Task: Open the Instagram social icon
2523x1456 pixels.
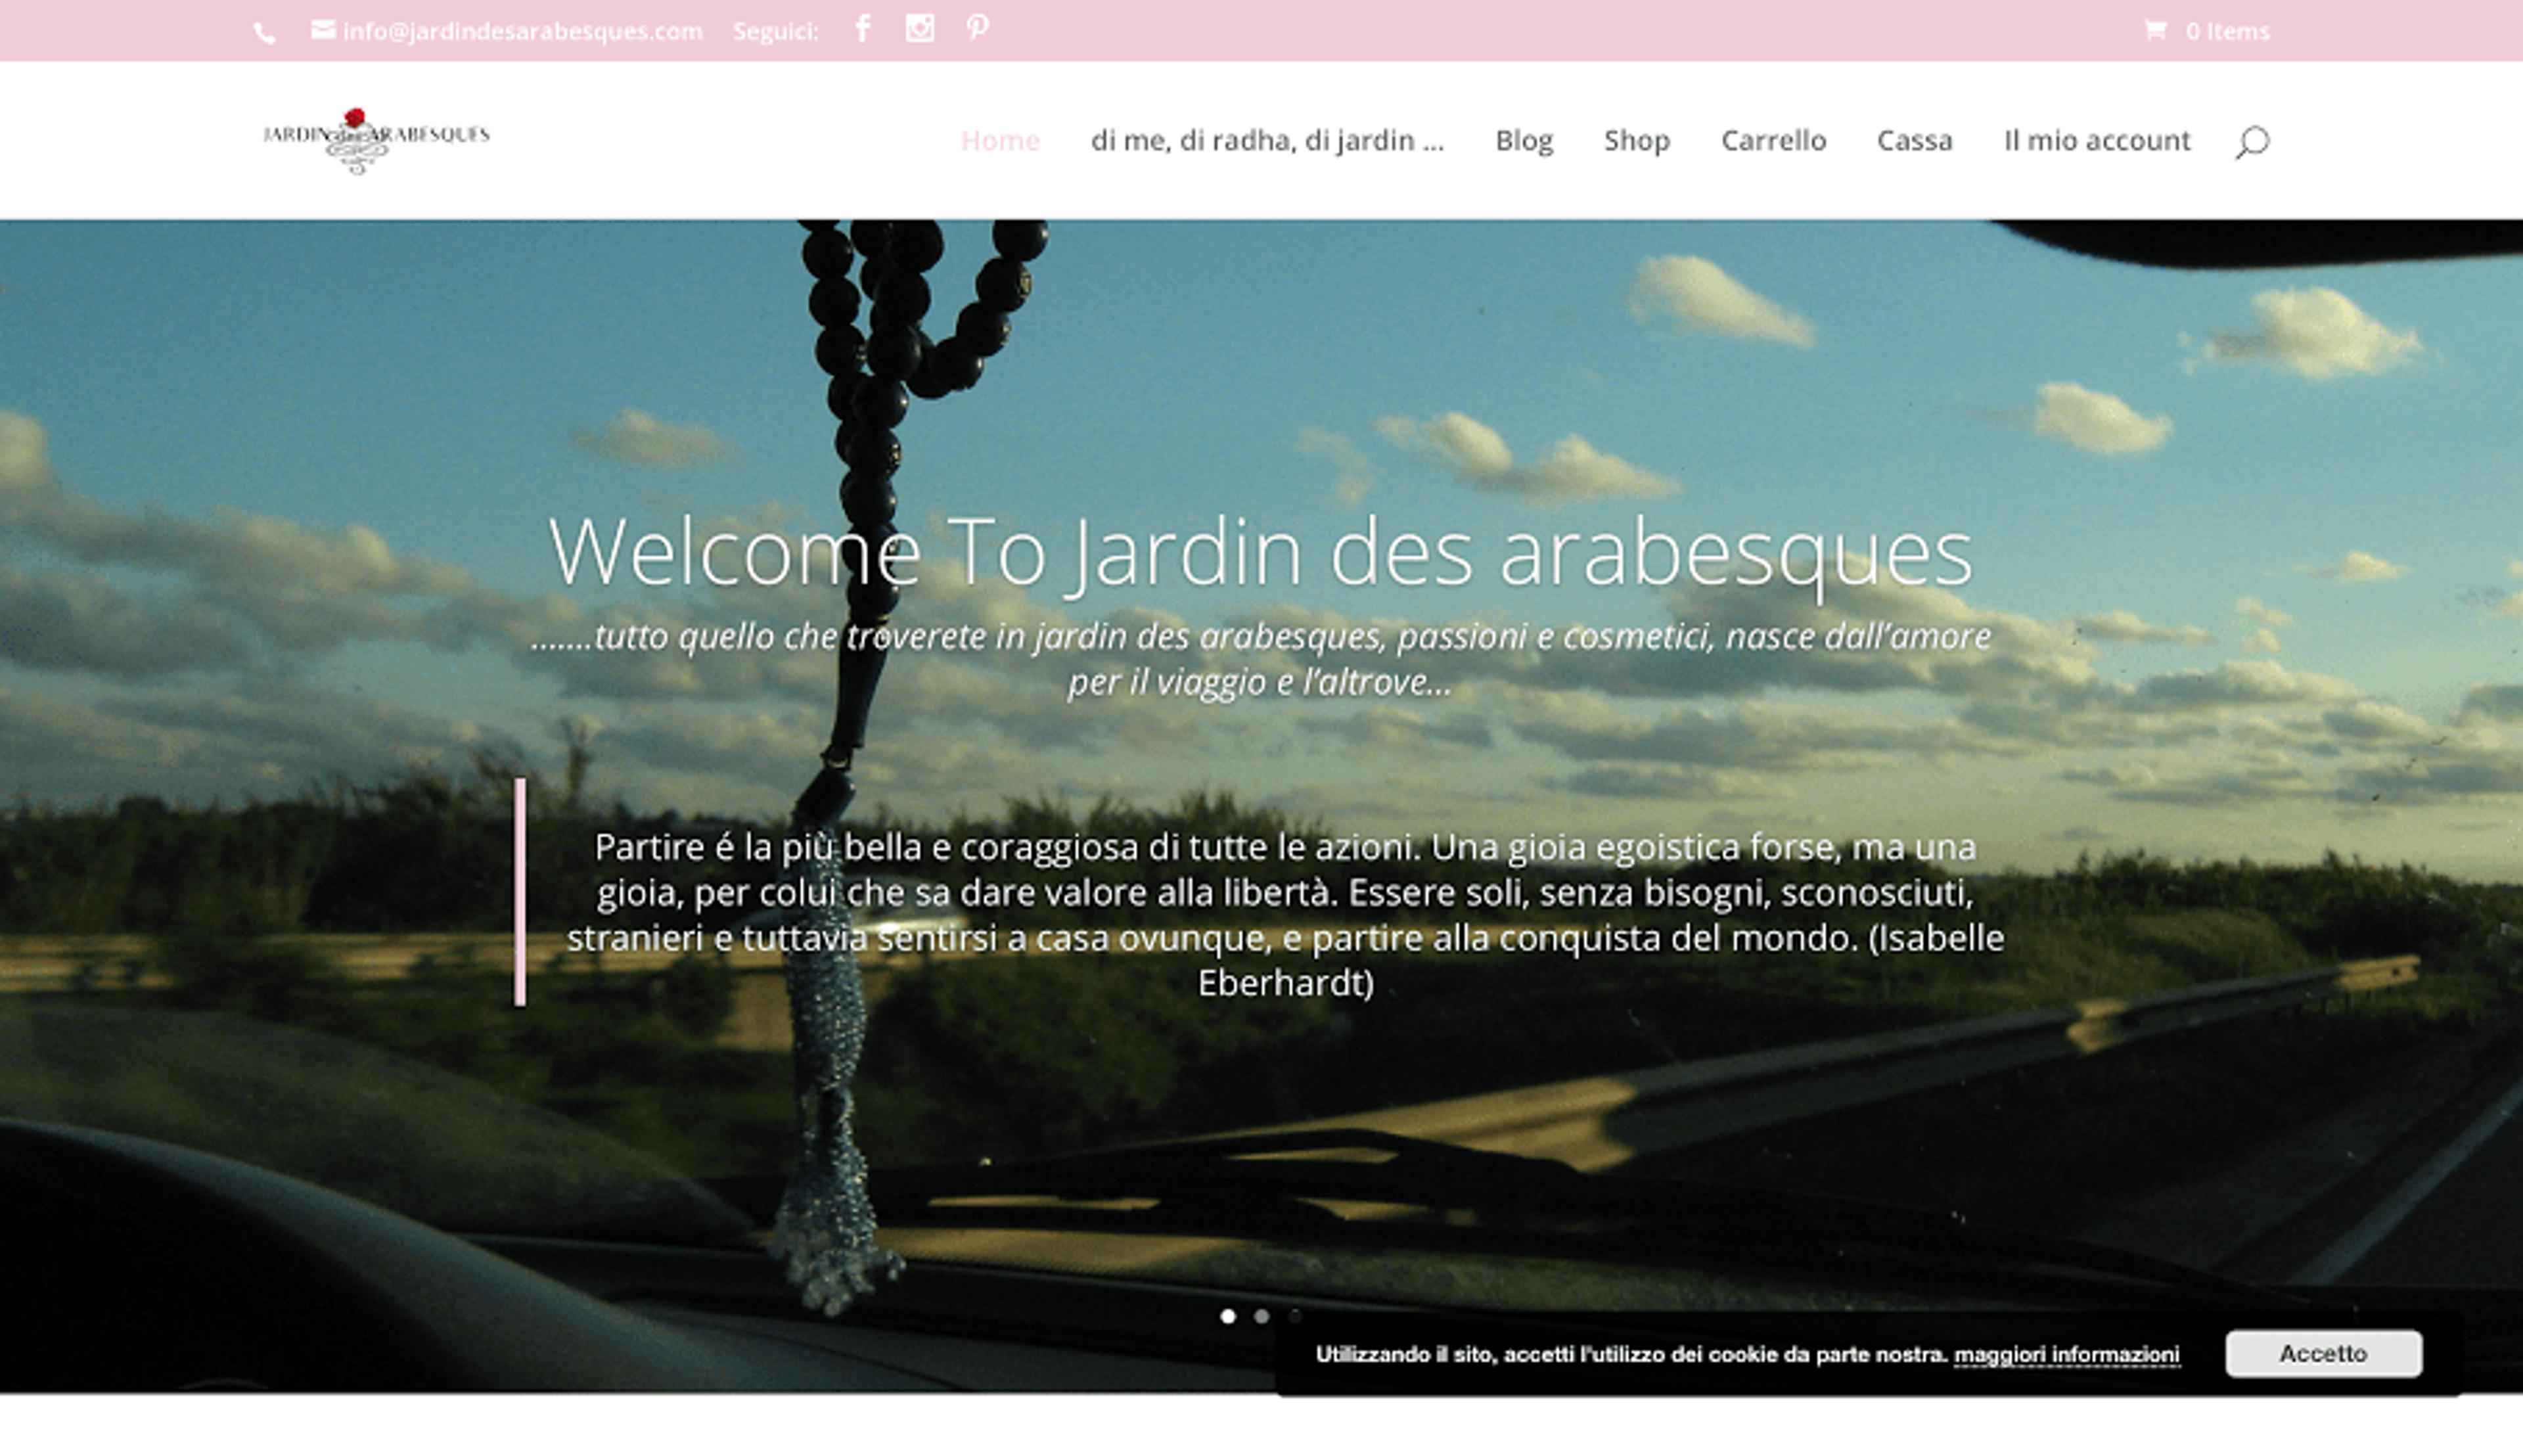Action: [x=920, y=28]
